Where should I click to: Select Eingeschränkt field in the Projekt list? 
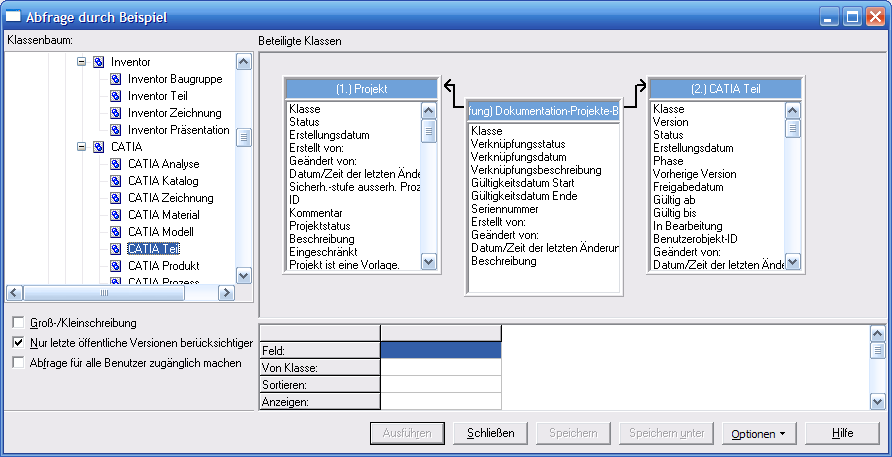pyautogui.click(x=323, y=252)
